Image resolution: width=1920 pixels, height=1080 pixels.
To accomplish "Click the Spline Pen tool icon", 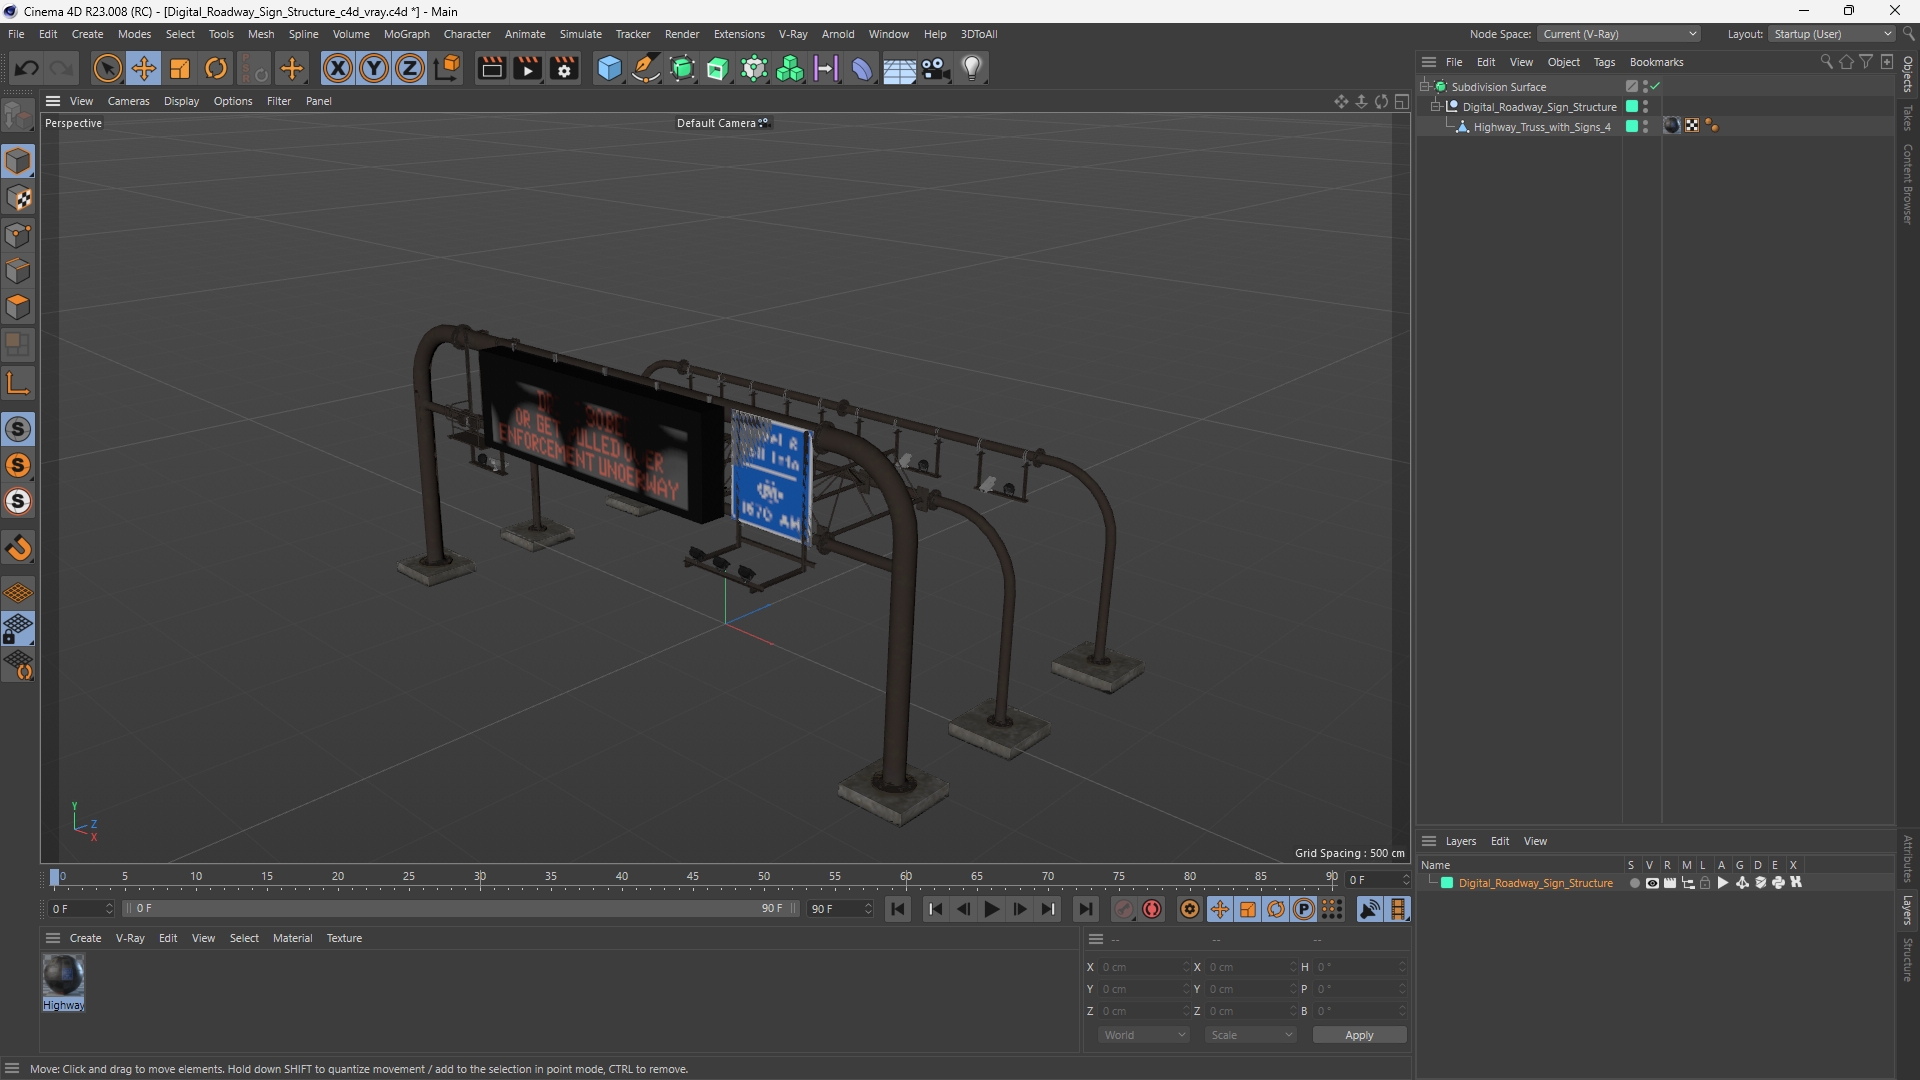I will (x=646, y=68).
